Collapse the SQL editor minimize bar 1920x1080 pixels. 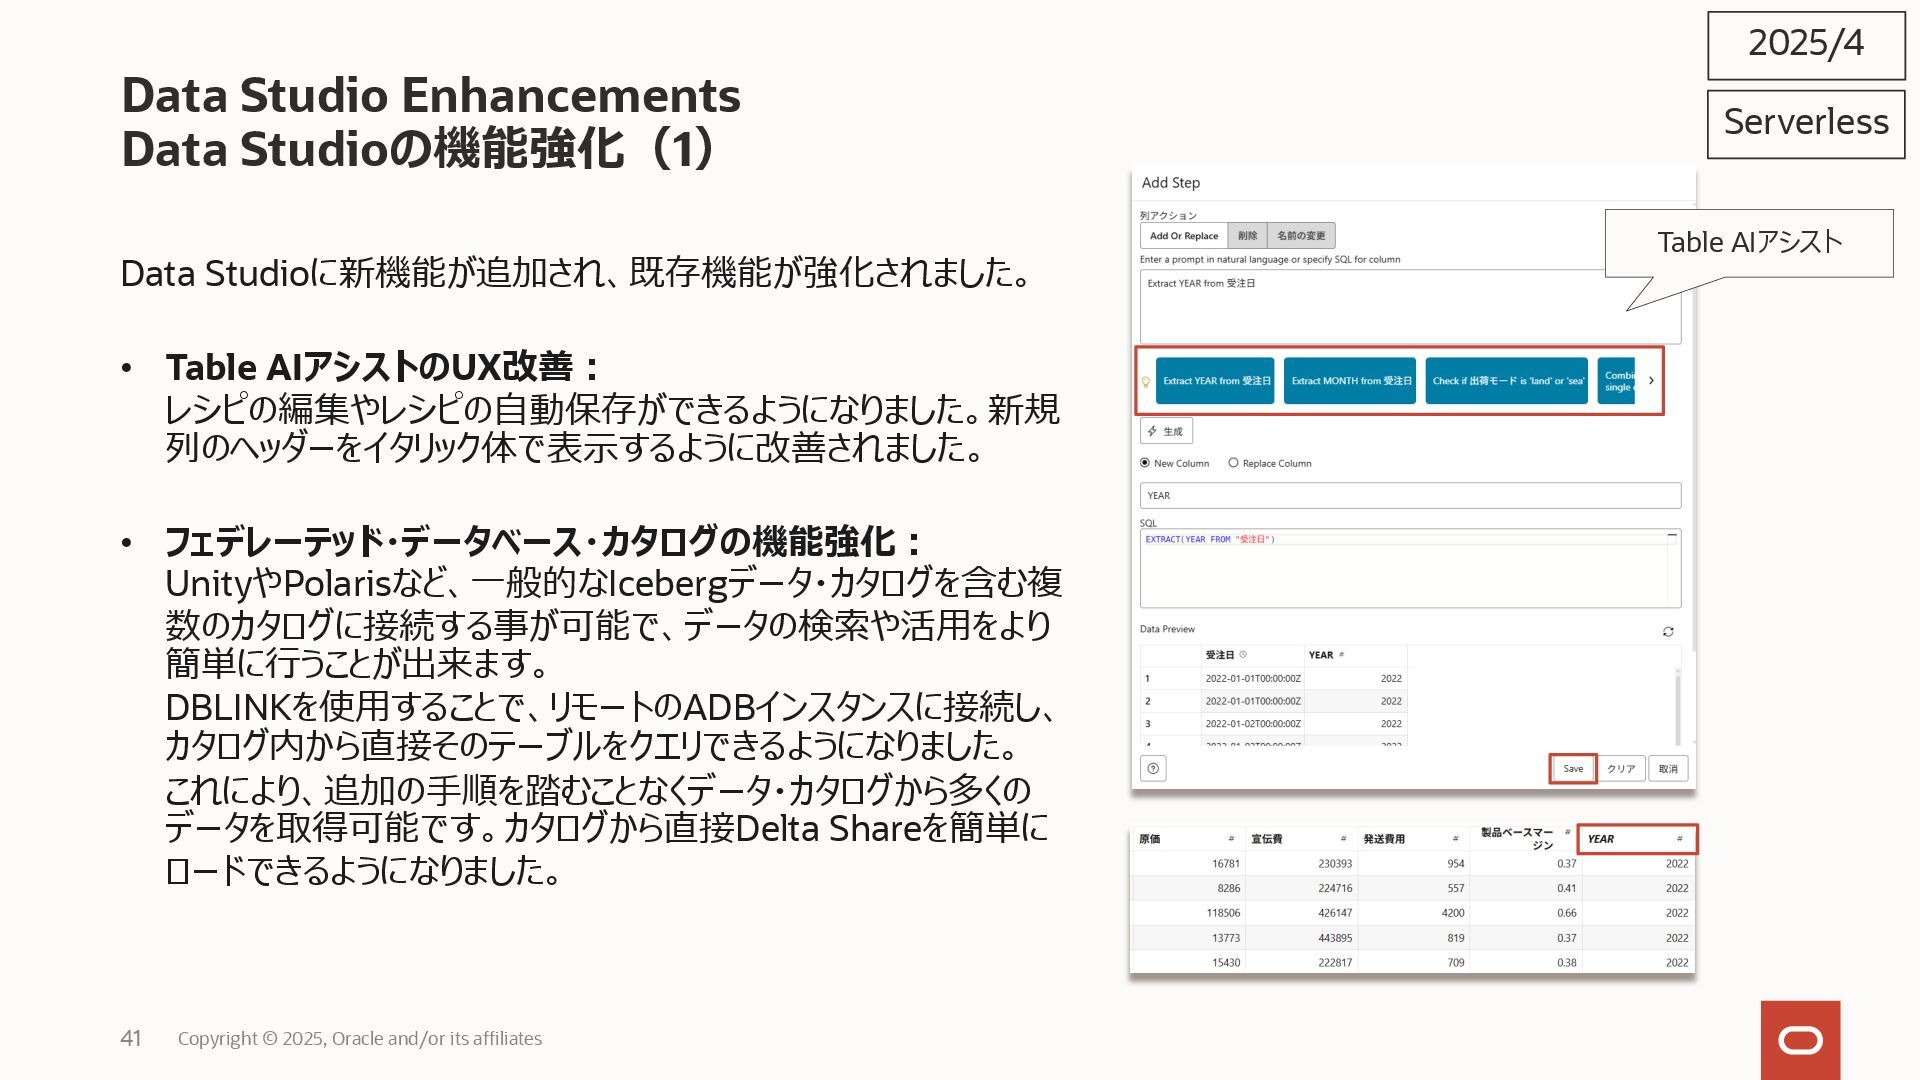coord(1672,536)
